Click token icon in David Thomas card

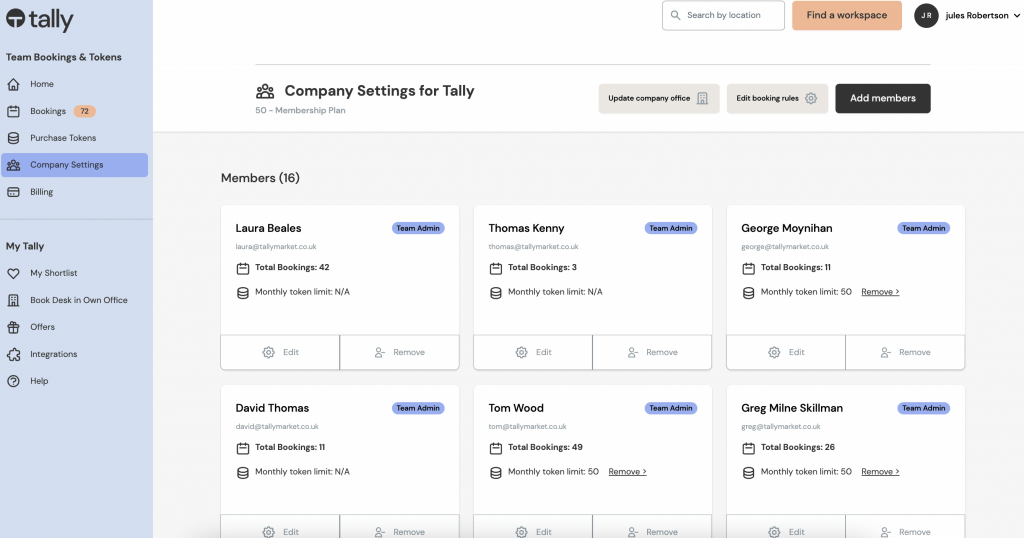coord(242,473)
